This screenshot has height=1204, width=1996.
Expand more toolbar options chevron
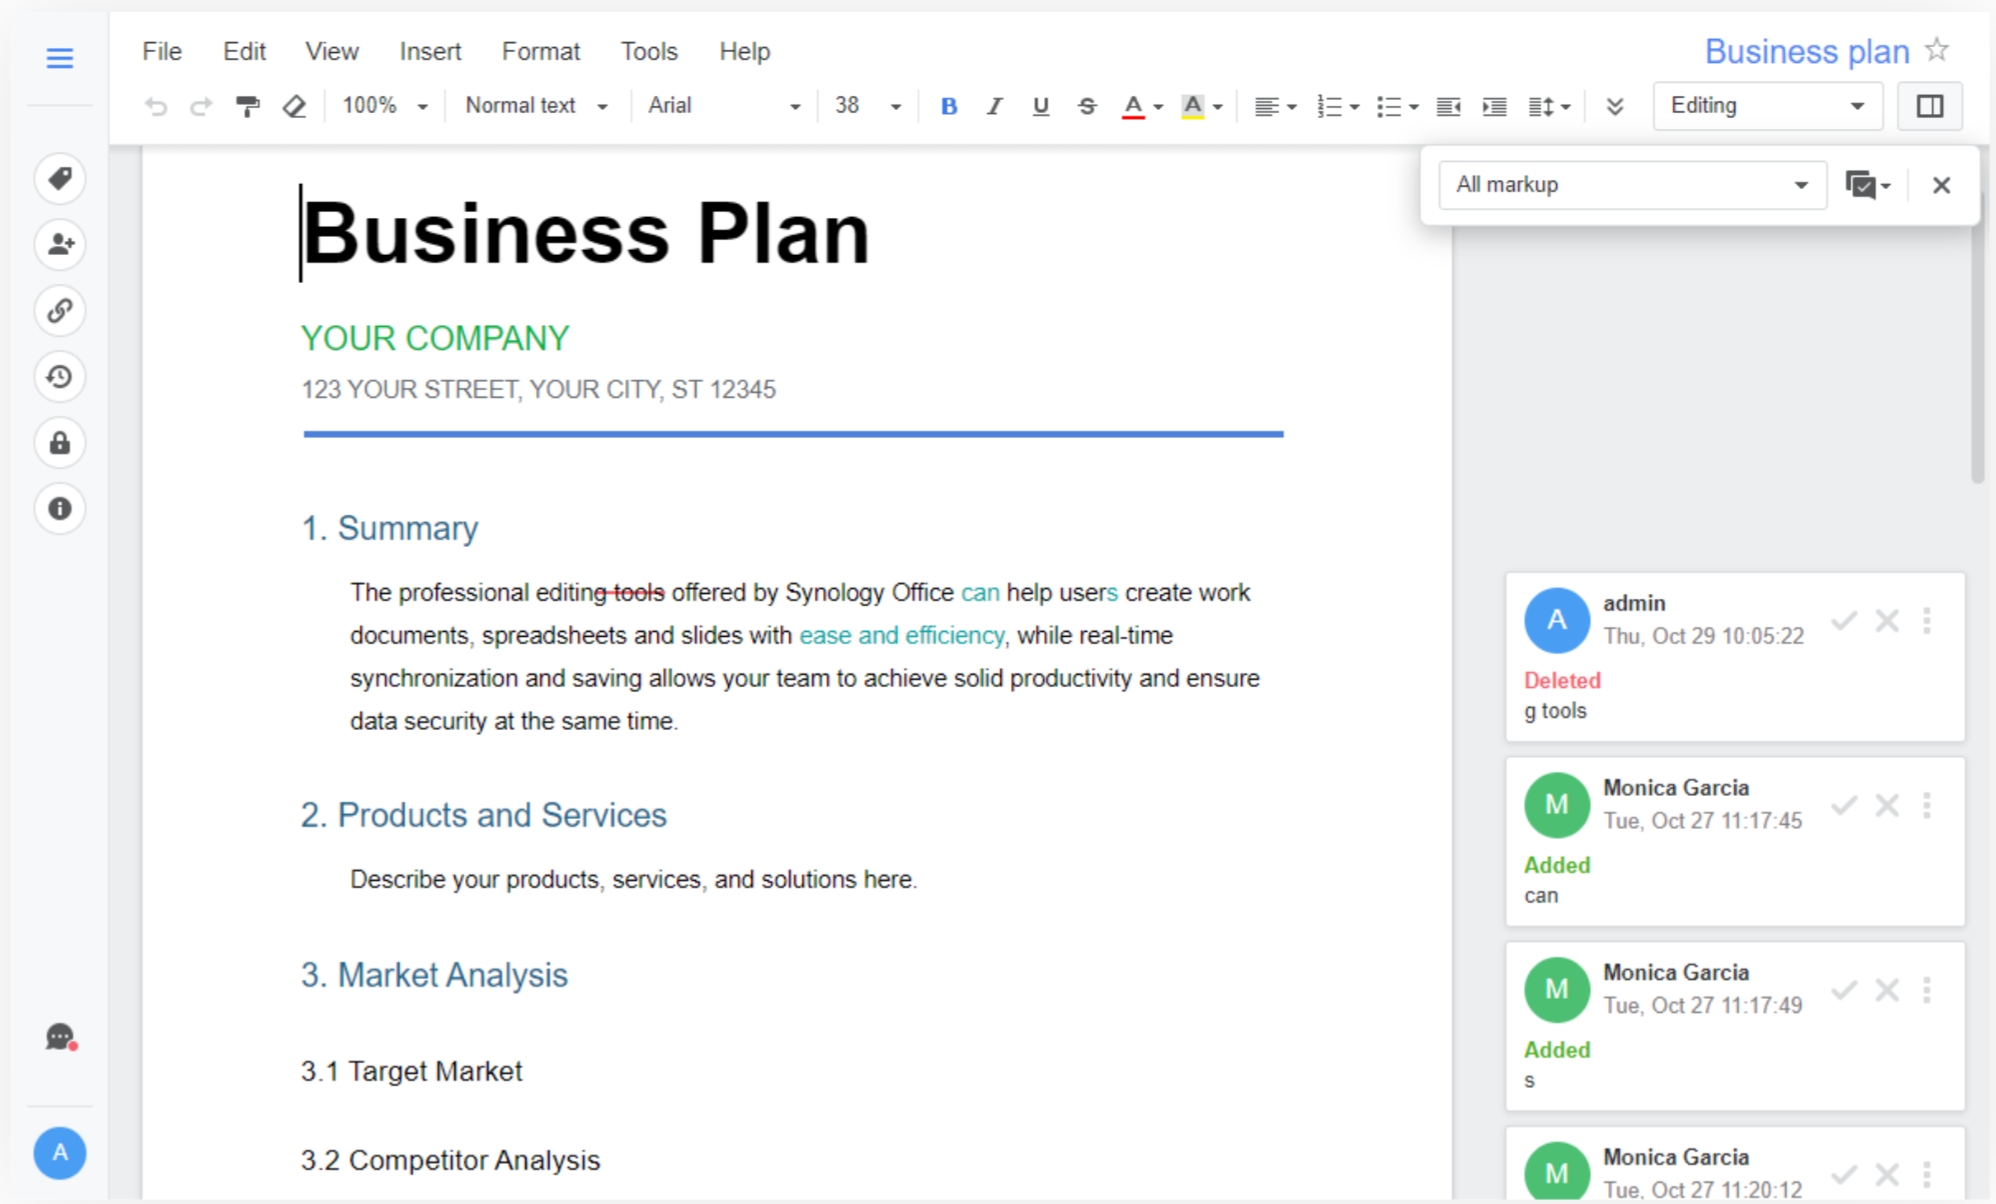(x=1614, y=106)
